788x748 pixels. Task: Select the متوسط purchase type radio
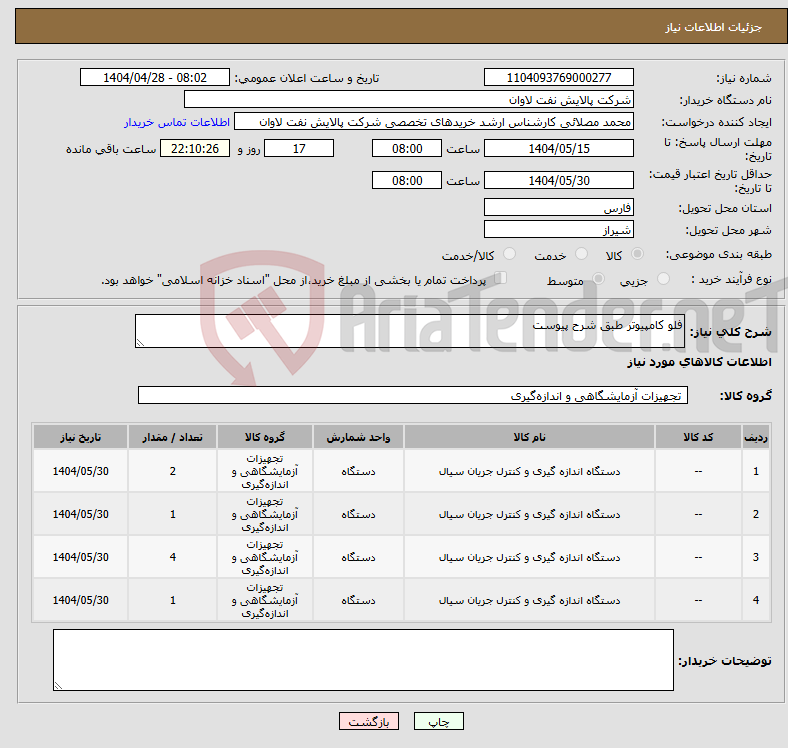click(598, 278)
